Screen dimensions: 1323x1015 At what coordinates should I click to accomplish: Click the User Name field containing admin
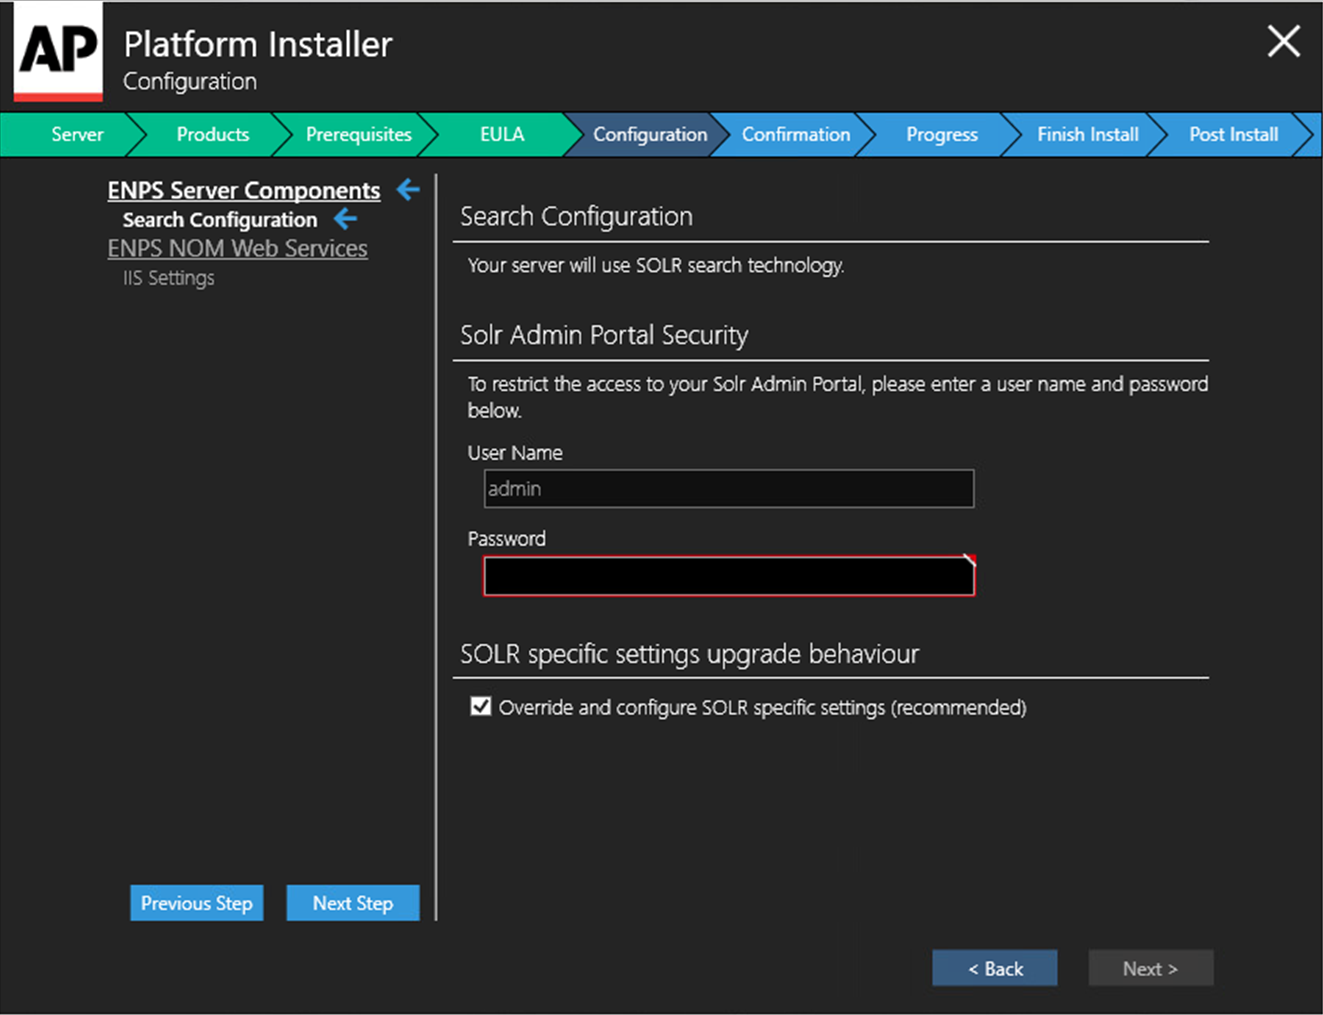pyautogui.click(x=729, y=489)
